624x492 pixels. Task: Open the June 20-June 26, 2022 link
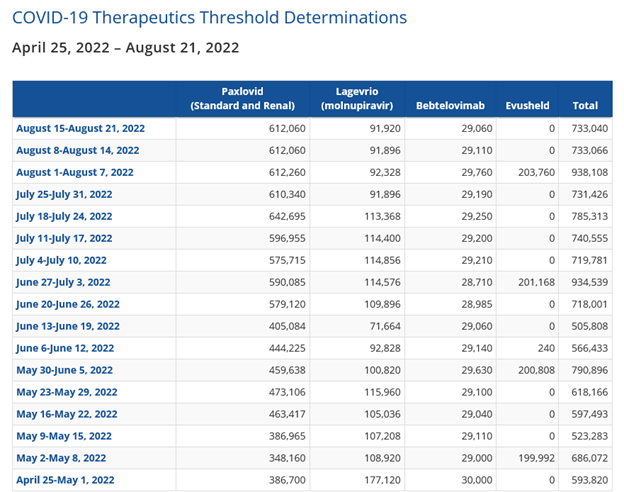click(x=68, y=304)
